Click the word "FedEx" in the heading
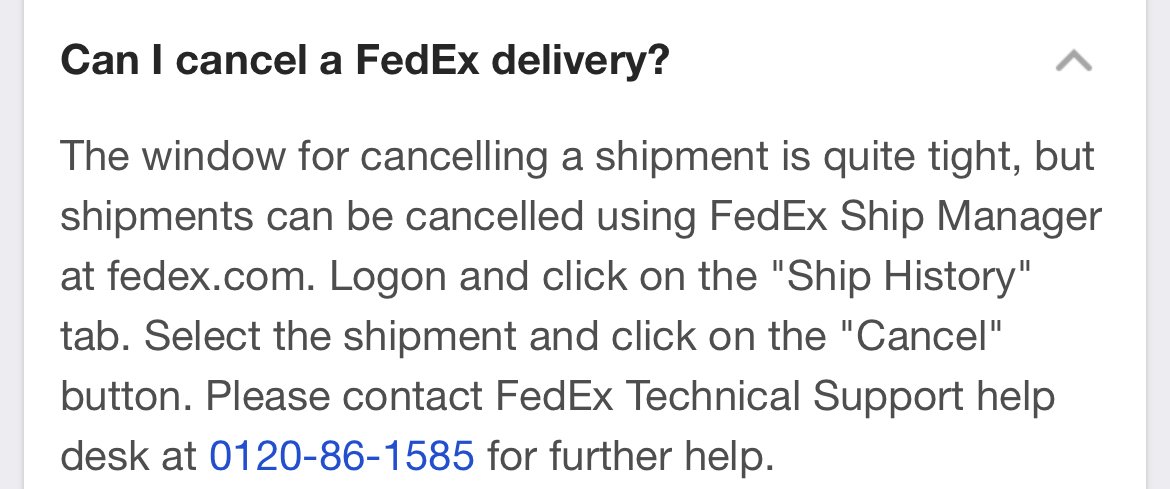 pyautogui.click(x=417, y=60)
